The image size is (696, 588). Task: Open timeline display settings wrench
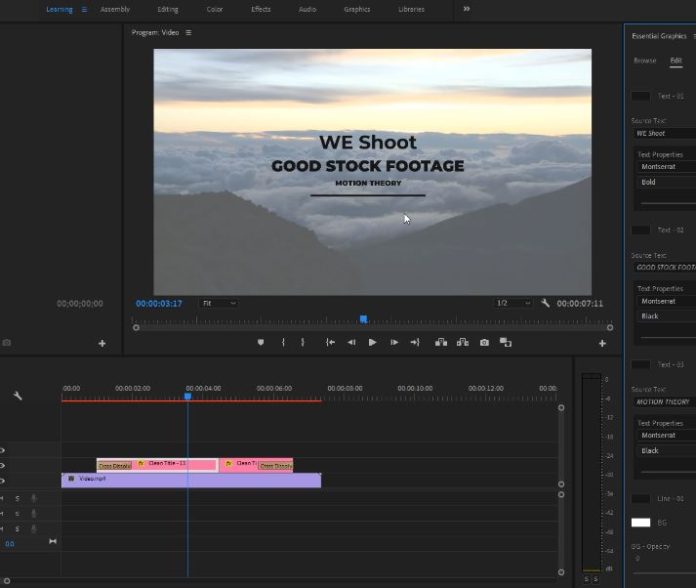(x=17, y=396)
